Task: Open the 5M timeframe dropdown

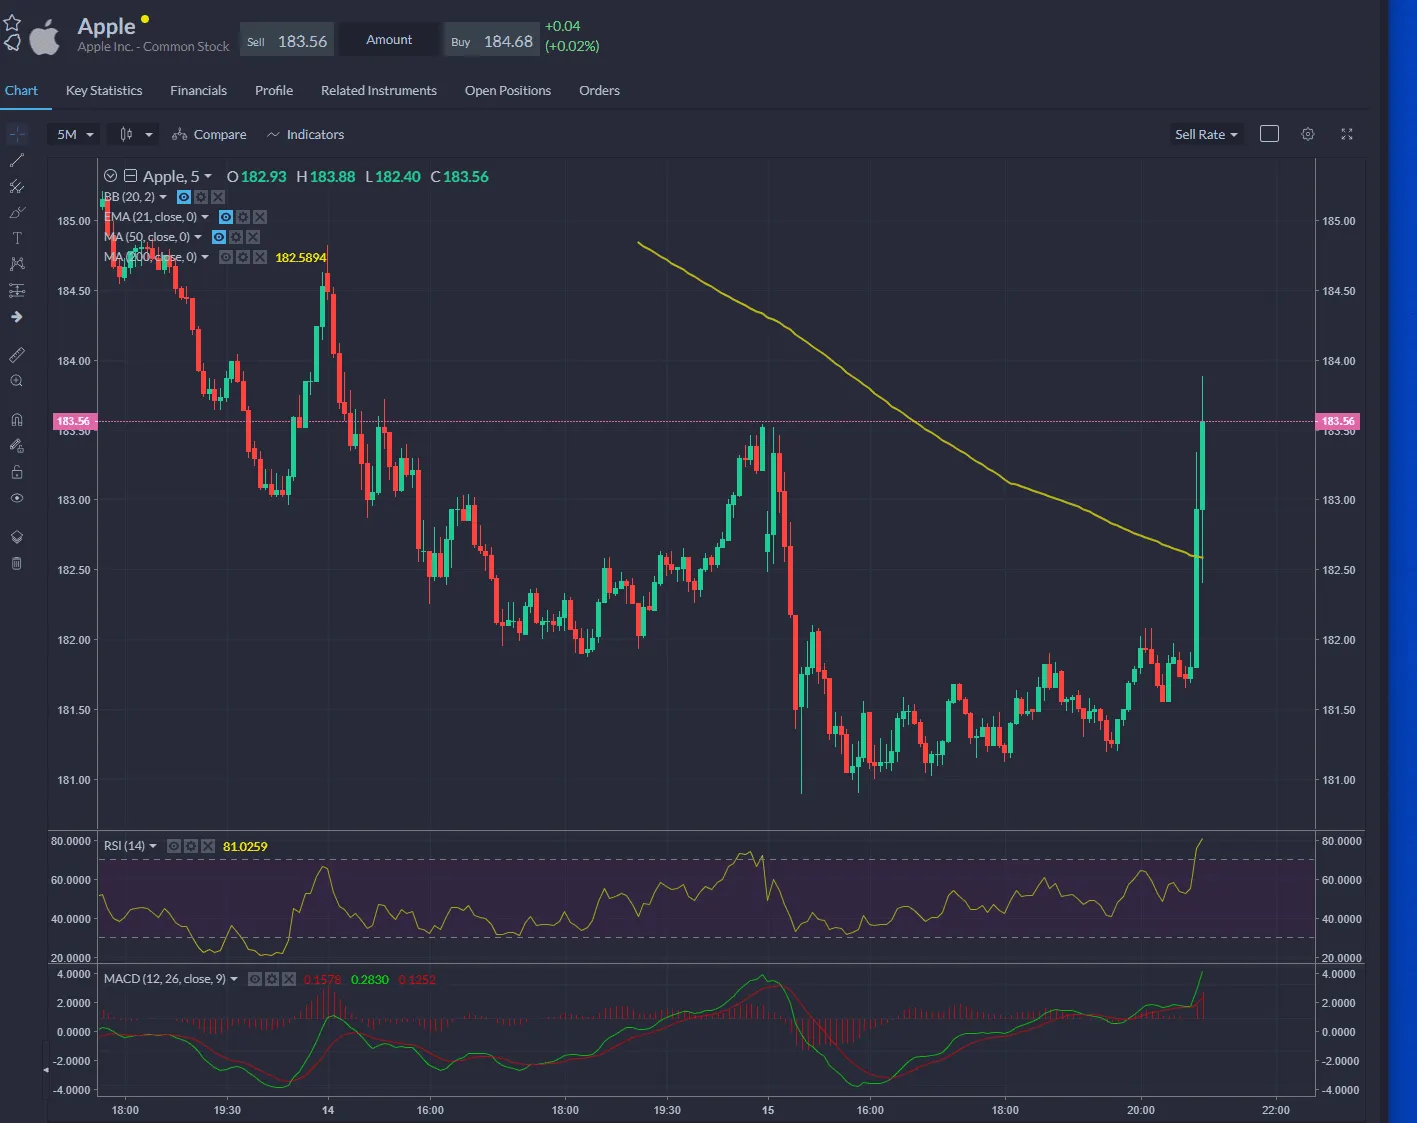Action: coord(73,133)
